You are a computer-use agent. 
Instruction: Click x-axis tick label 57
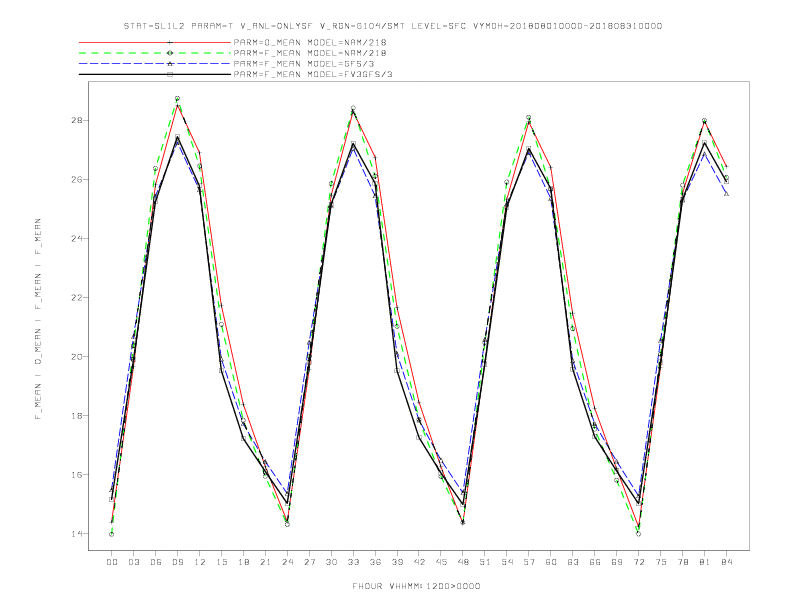pyautogui.click(x=529, y=562)
